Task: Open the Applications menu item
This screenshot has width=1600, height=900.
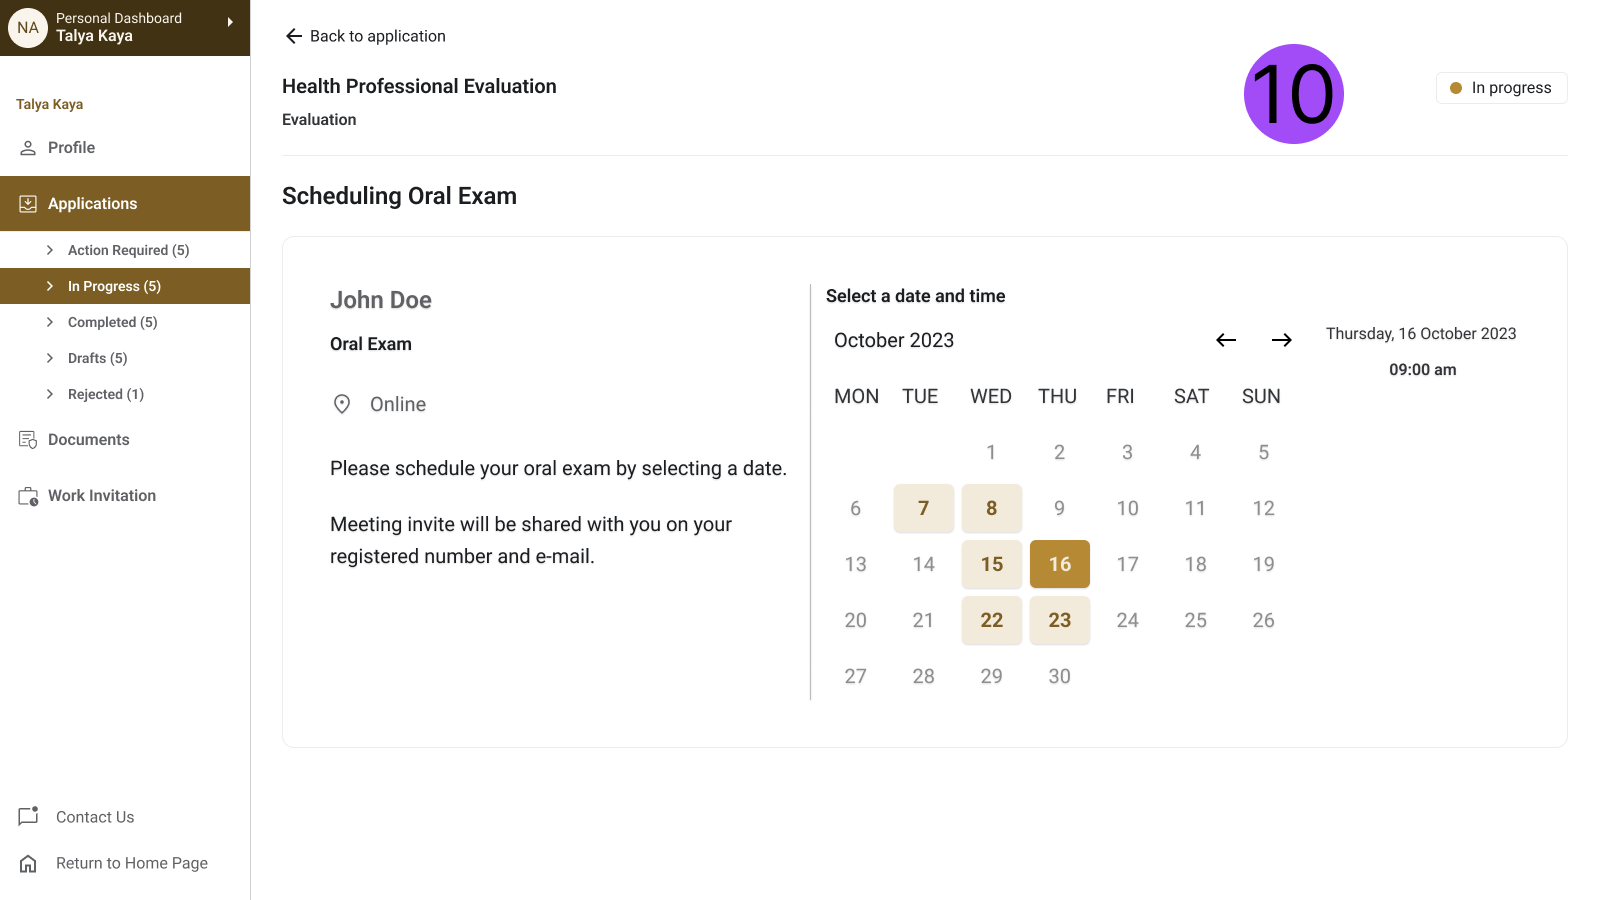Action: pos(92,204)
